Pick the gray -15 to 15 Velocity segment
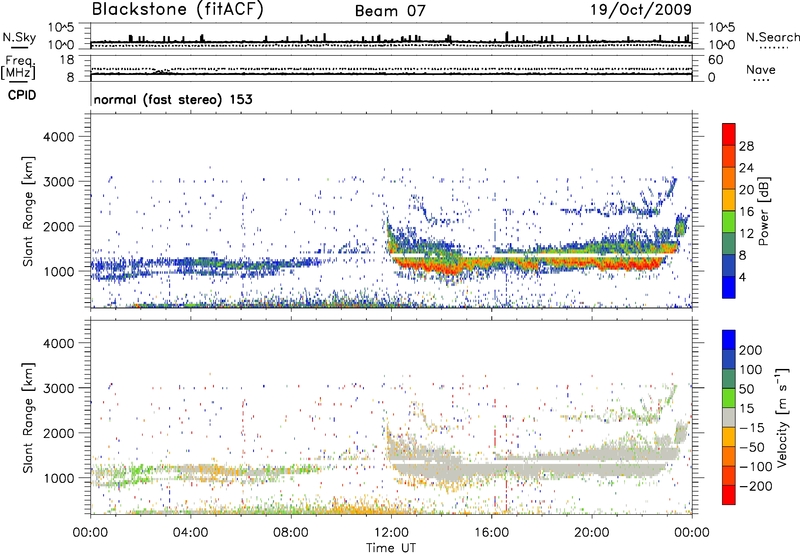 pos(729,418)
